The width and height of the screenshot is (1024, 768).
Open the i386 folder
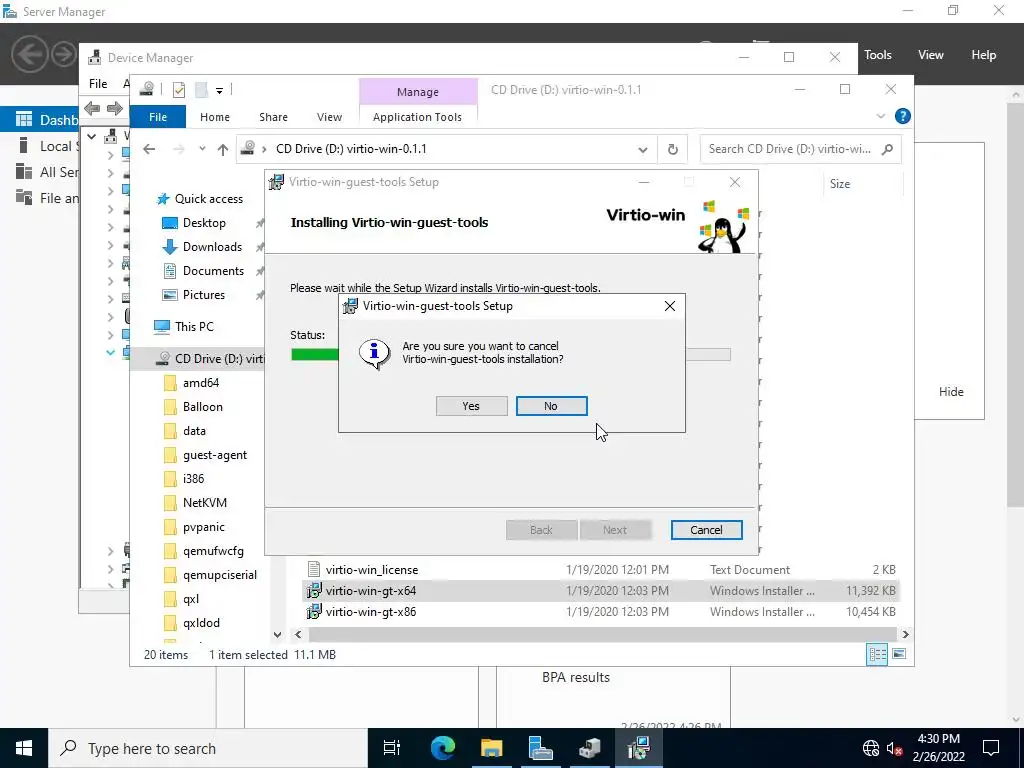[193, 479]
